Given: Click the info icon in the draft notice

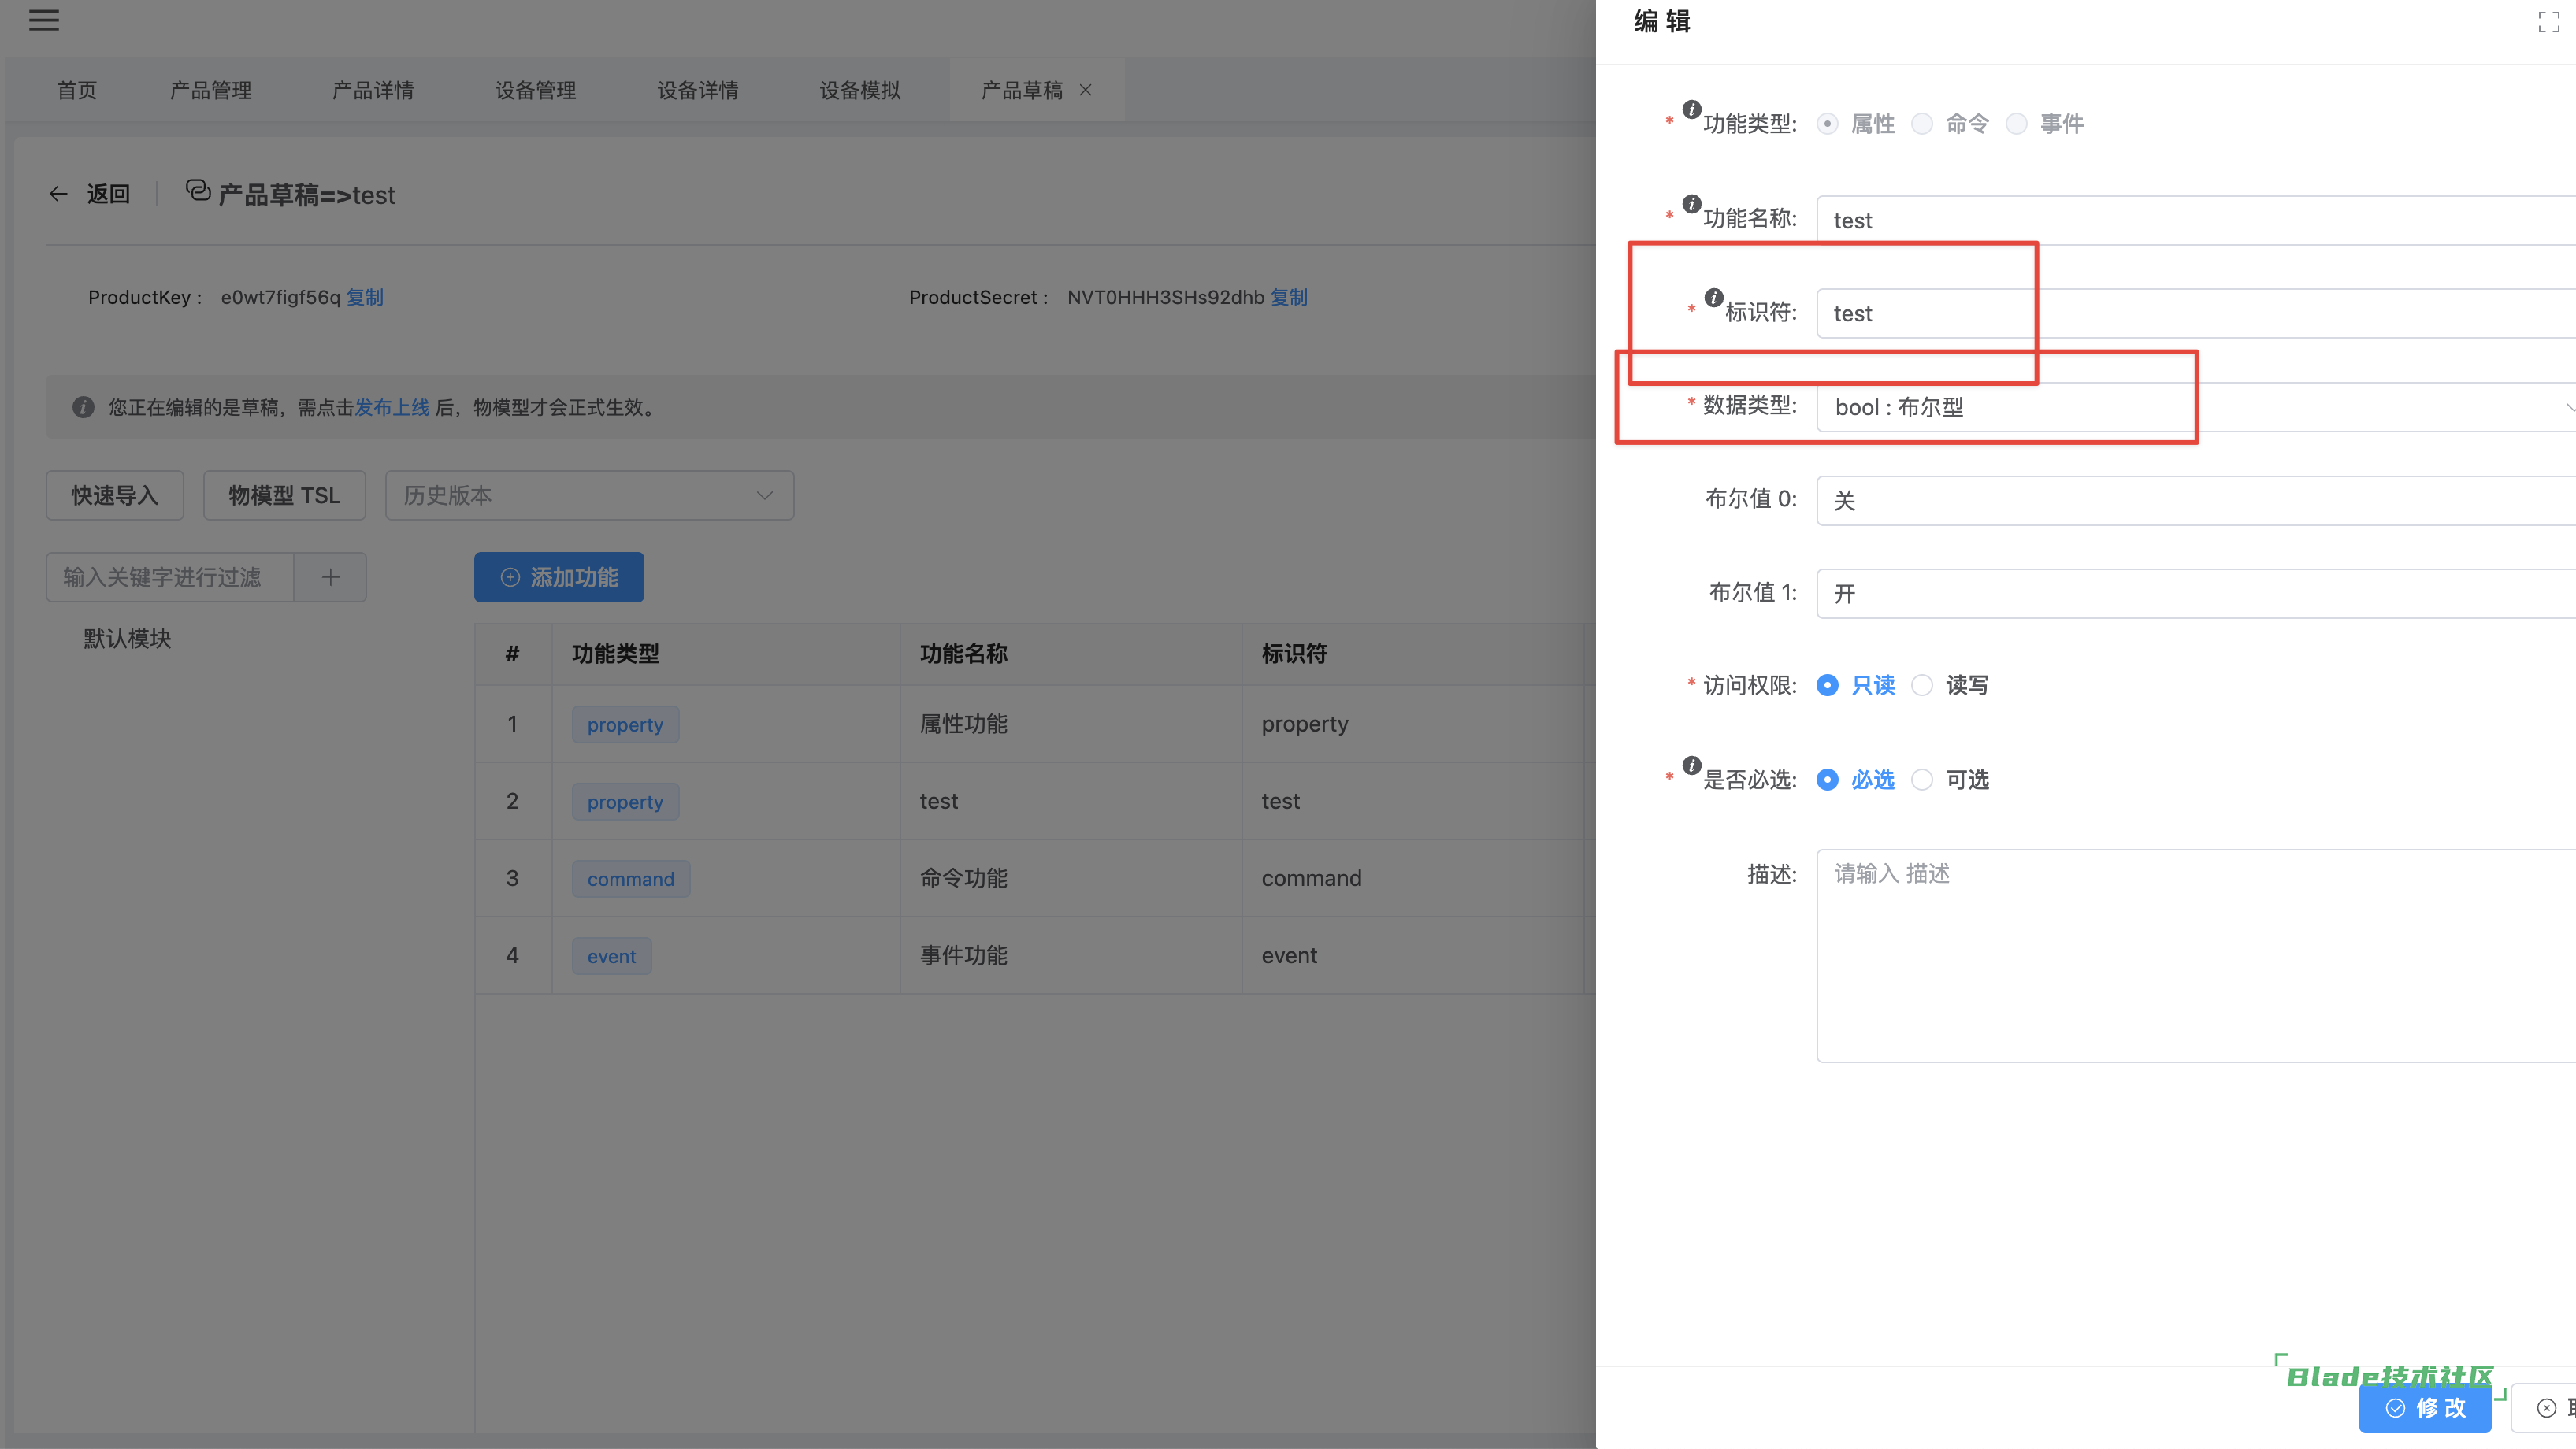Looking at the screenshot, I should 83,407.
